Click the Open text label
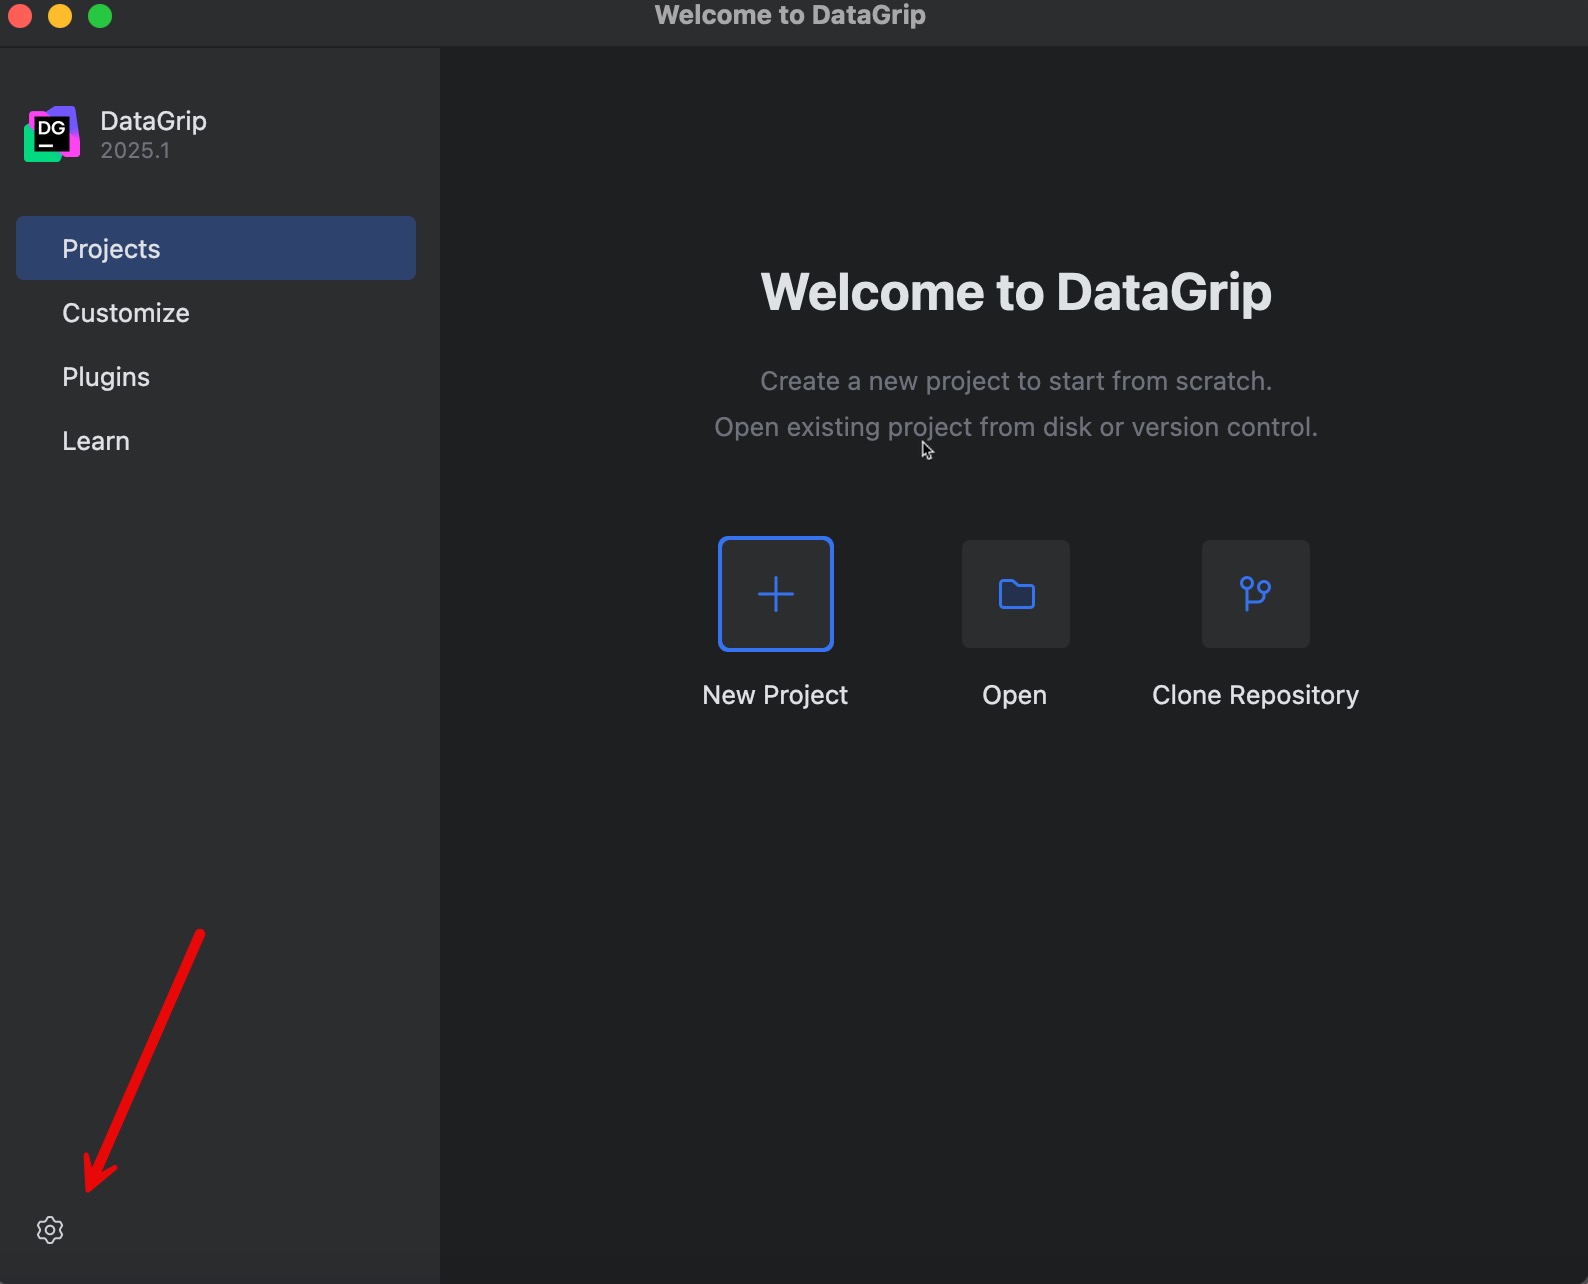Screen dimensions: 1588x1284 [x=1014, y=695]
